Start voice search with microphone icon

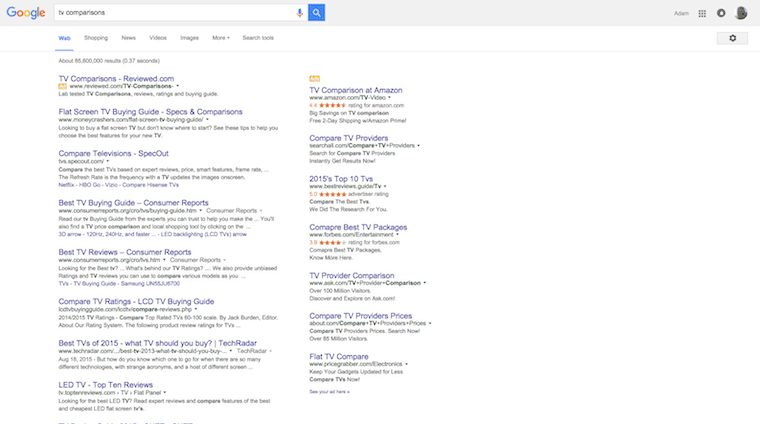click(x=300, y=13)
